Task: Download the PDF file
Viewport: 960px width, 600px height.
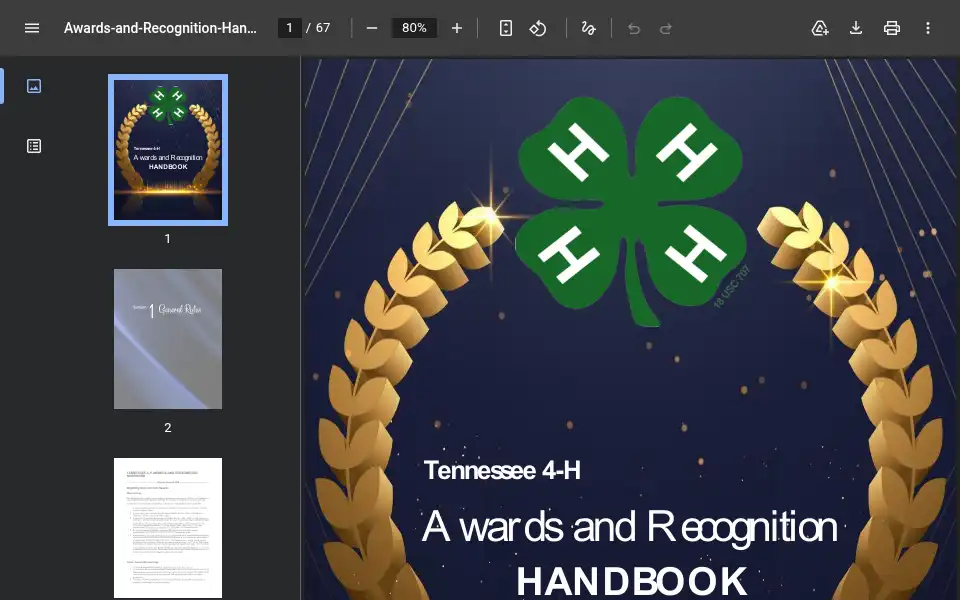Action: pos(856,28)
